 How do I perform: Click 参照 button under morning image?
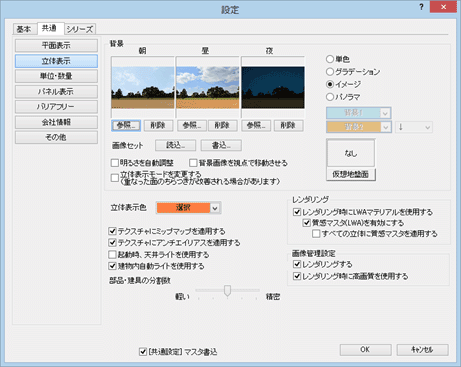coord(126,126)
